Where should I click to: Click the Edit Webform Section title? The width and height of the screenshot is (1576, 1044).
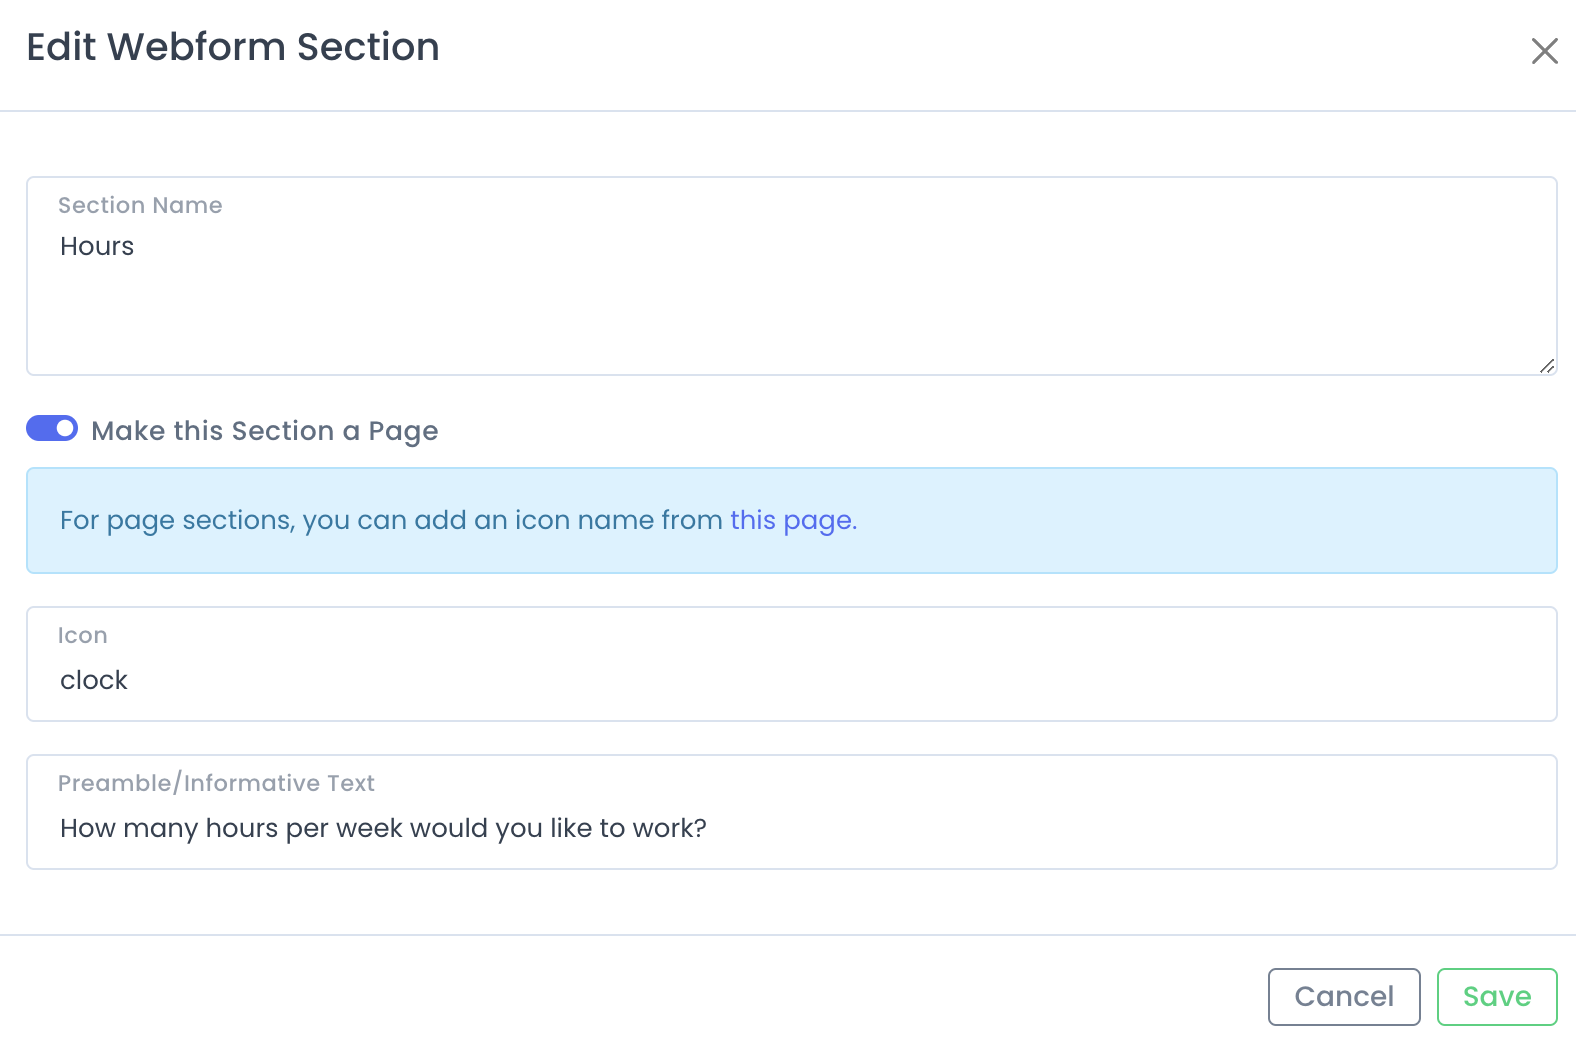tap(233, 47)
